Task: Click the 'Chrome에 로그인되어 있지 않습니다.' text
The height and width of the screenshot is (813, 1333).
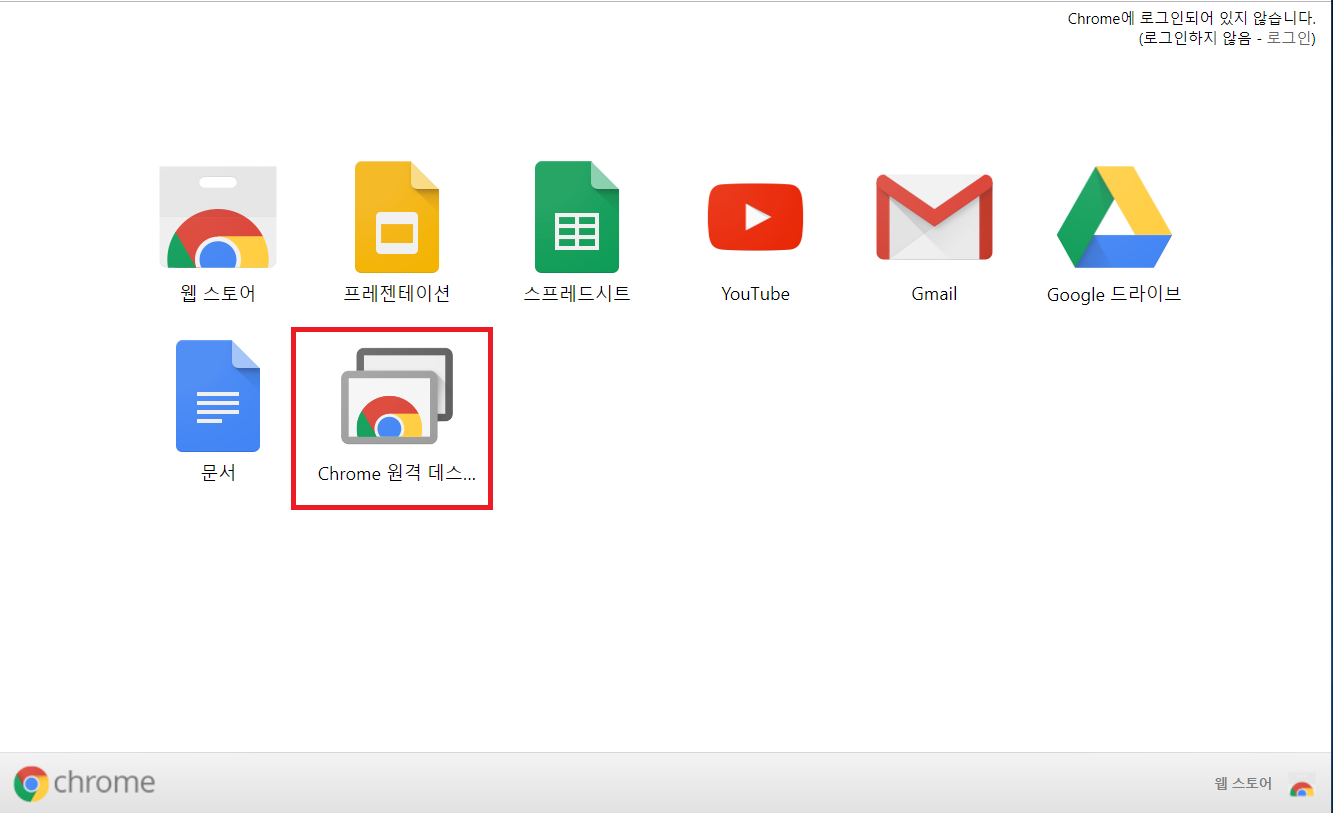Action: coord(1192,19)
